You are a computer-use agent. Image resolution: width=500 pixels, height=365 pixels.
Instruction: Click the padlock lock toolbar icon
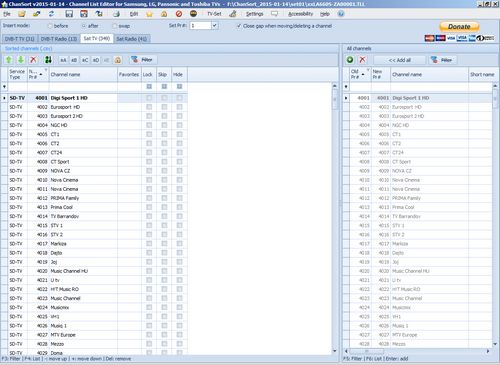(x=164, y=14)
